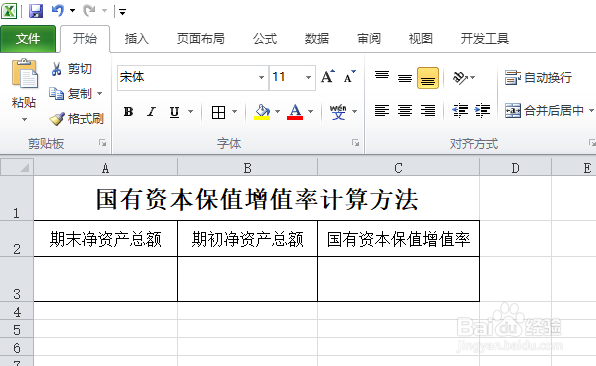This screenshot has height=366, width=596.
Task: Switch to the 开始 tab
Action: 85,39
